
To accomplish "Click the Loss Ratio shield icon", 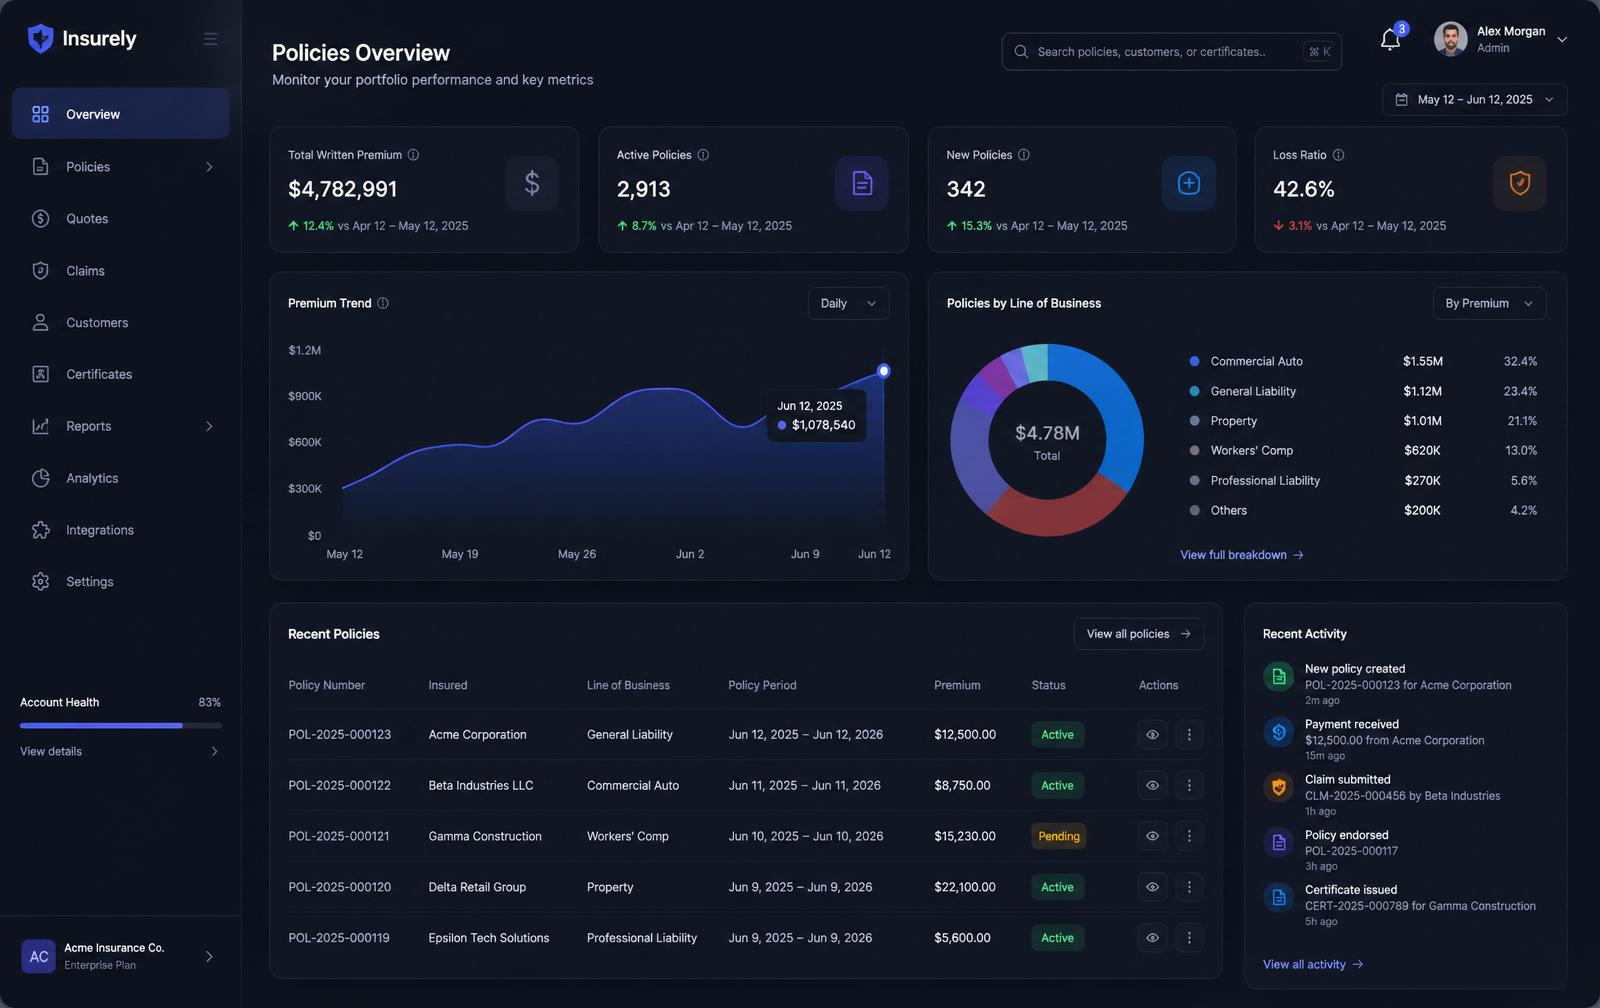I will 1519,183.
